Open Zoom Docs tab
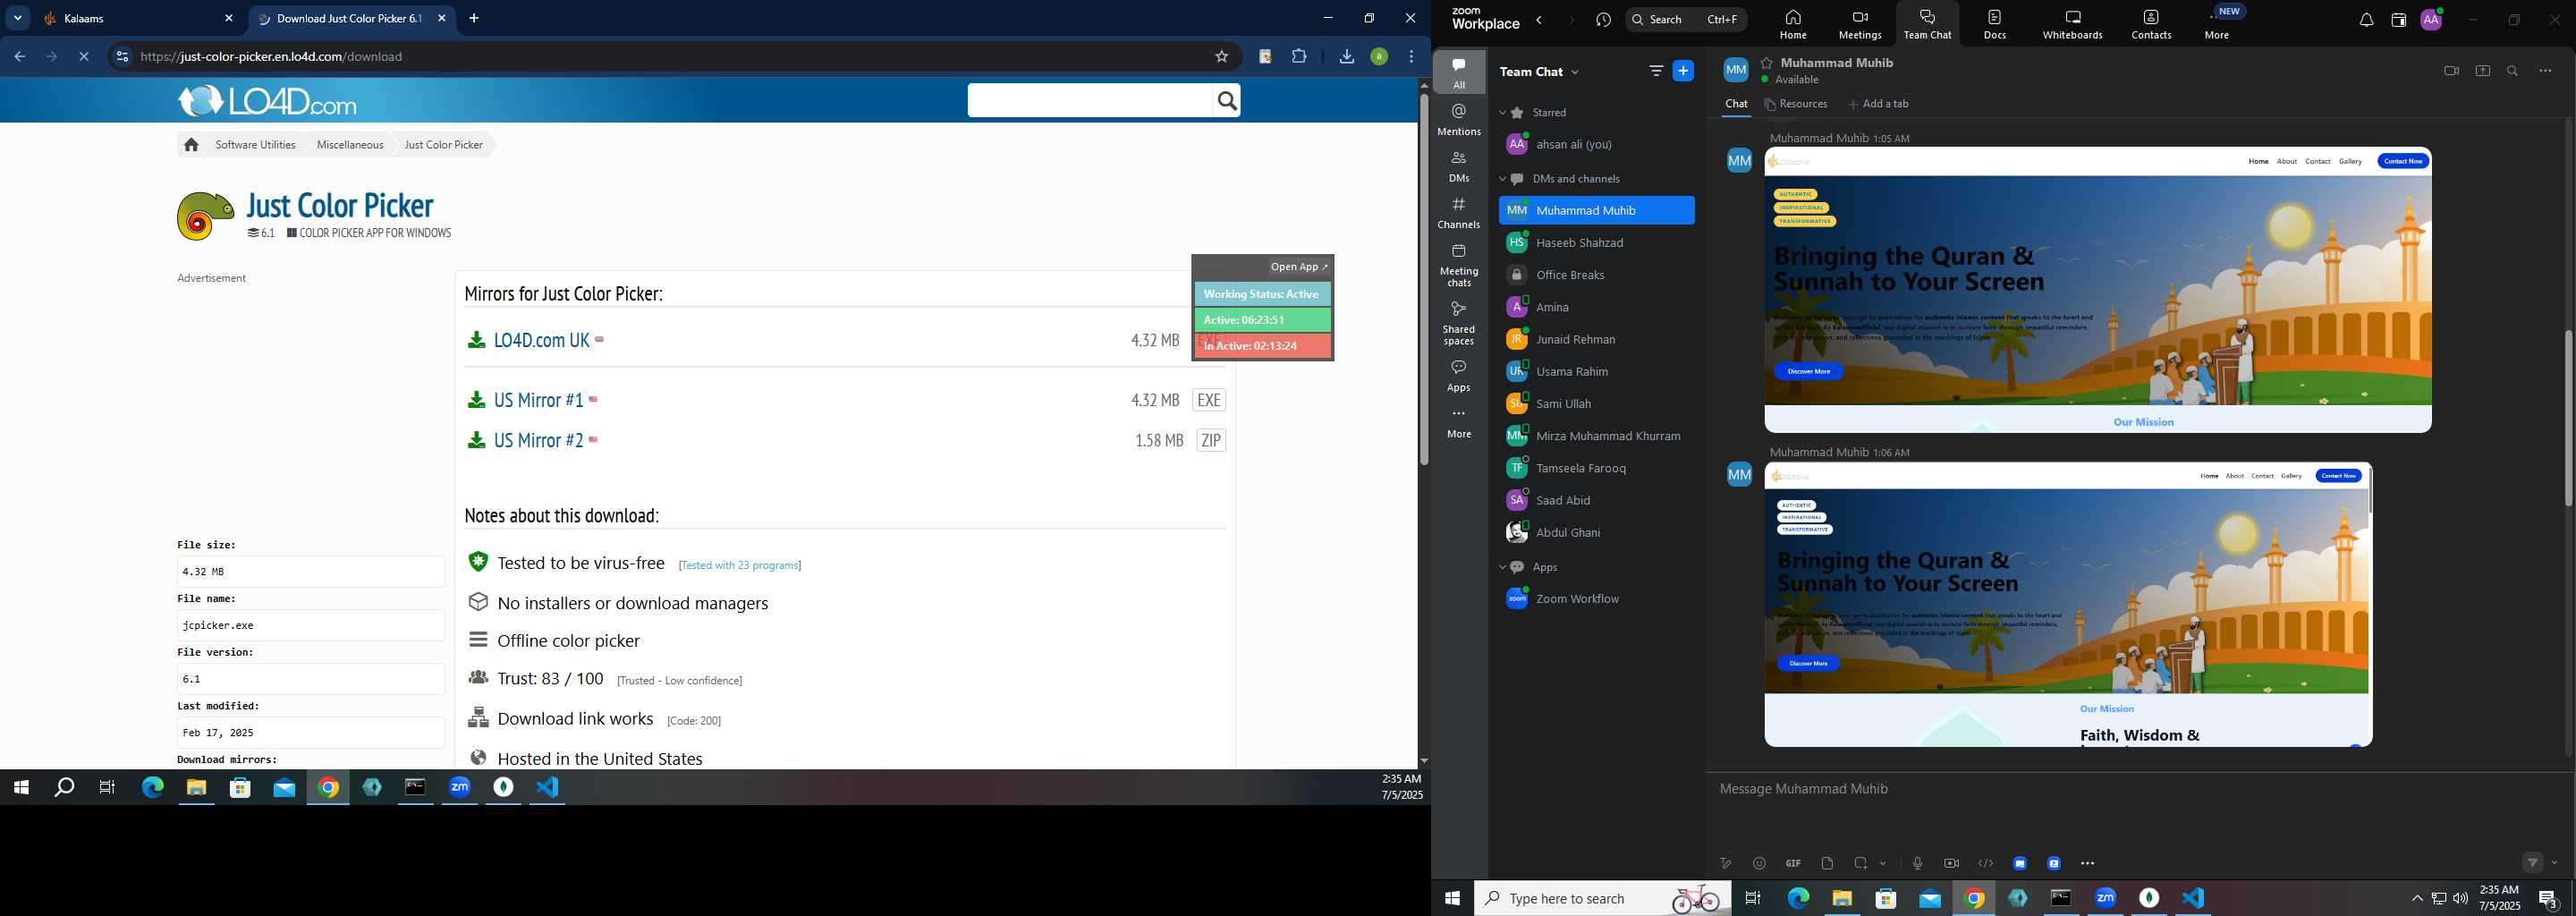 [x=1995, y=24]
